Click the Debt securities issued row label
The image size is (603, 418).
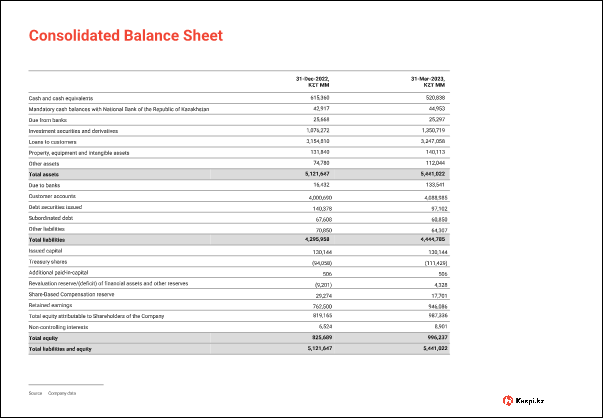pos(56,208)
